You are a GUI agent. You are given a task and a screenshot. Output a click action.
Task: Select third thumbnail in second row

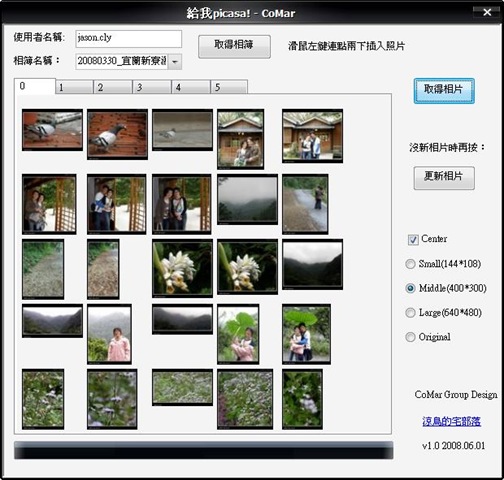(182, 204)
